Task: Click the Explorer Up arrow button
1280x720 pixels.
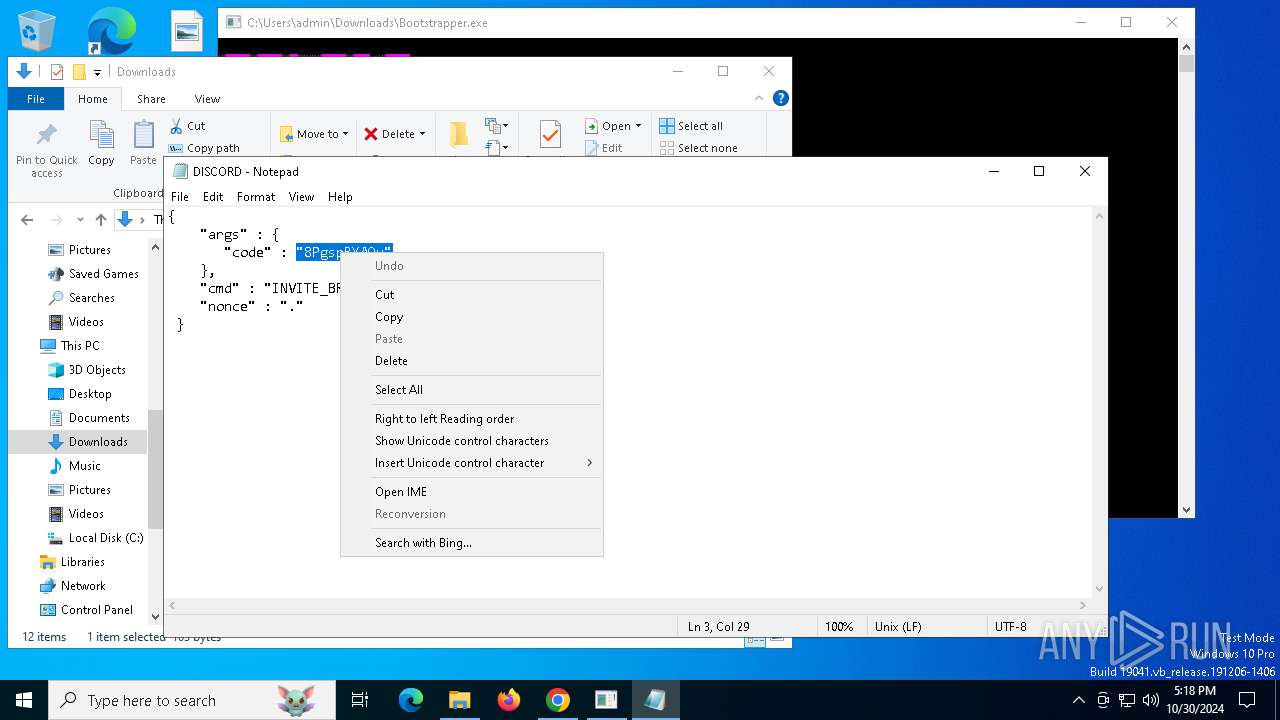Action: [100, 220]
